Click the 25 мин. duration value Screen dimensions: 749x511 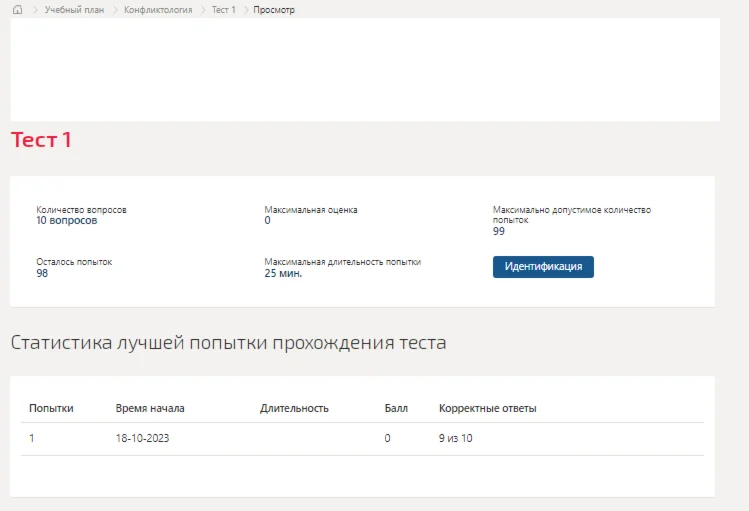pos(283,272)
